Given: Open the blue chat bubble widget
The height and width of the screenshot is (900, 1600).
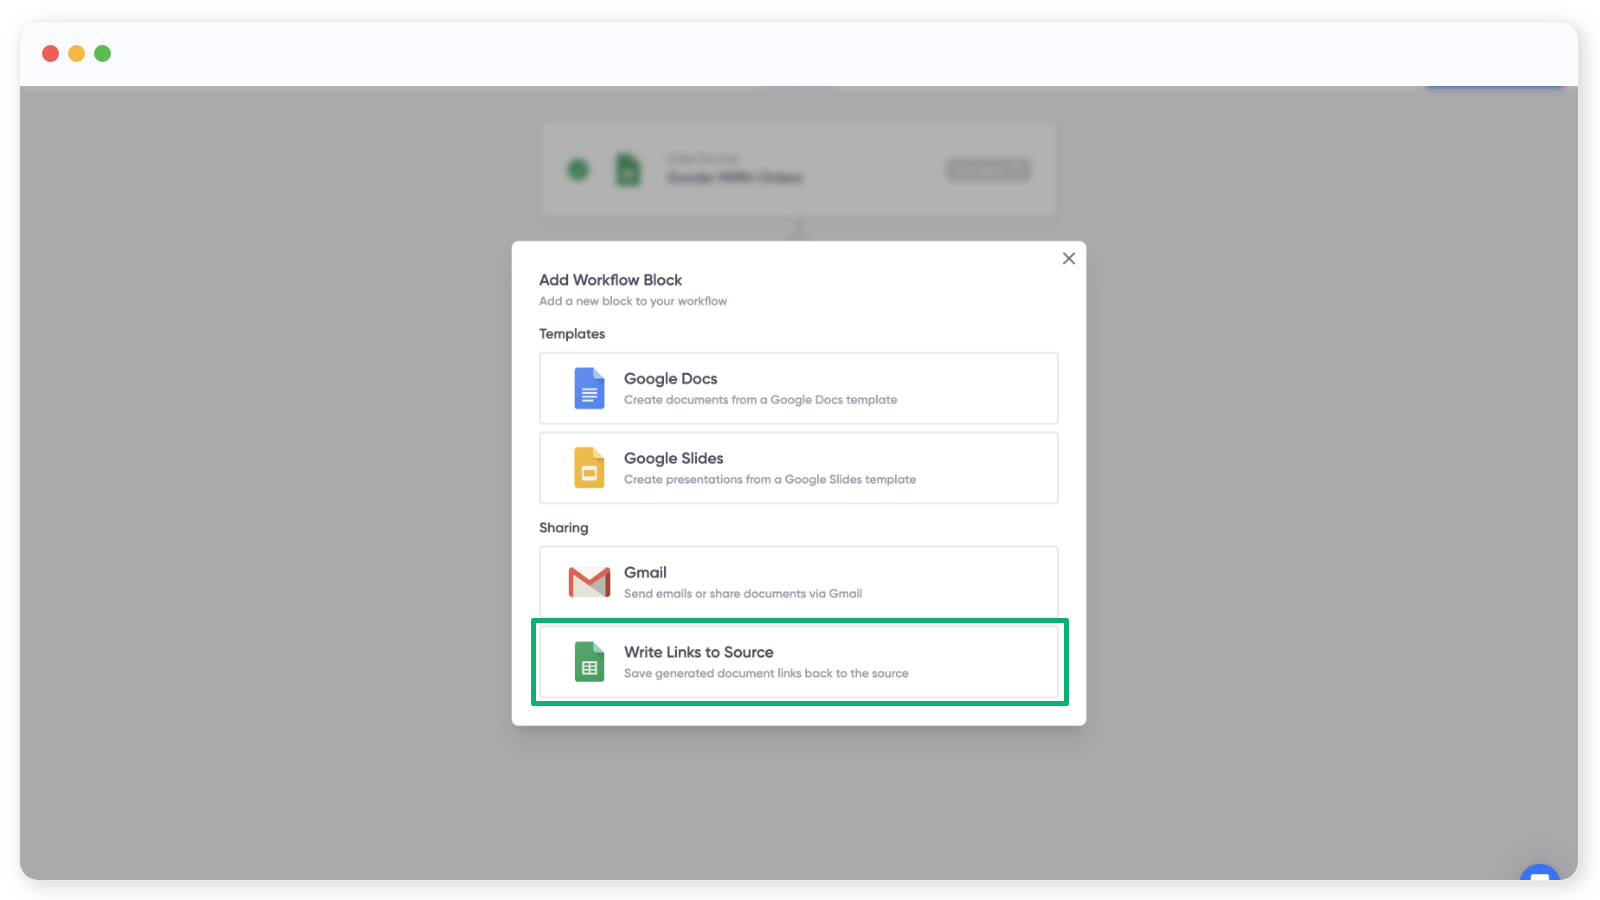Looking at the screenshot, I should click(1539, 874).
